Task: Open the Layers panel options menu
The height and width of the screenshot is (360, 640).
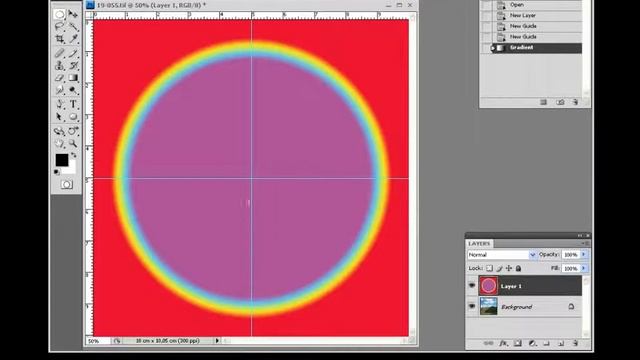Action: [x=585, y=243]
